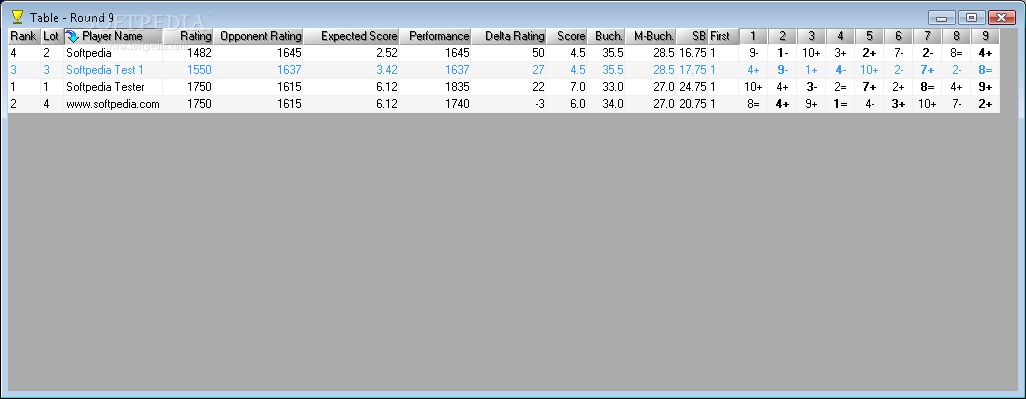This screenshot has width=1026, height=399.
Task: Select round 3 column header
Action: (811, 37)
